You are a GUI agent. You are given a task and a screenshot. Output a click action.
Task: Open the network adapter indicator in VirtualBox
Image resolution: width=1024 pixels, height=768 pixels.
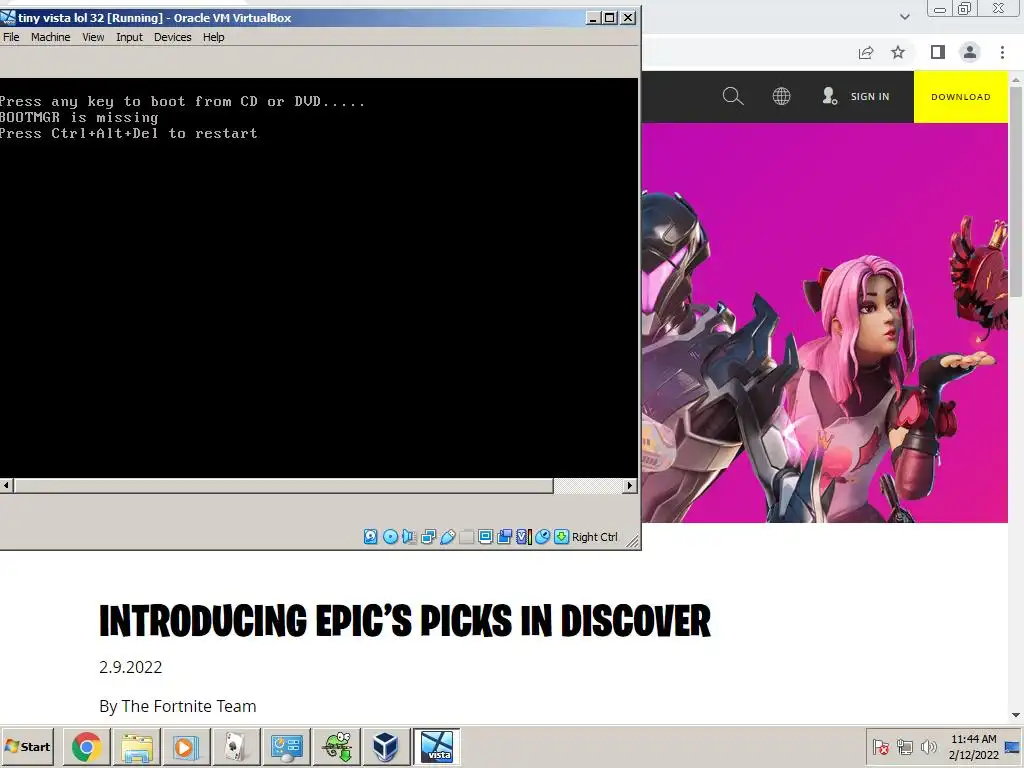click(x=428, y=537)
